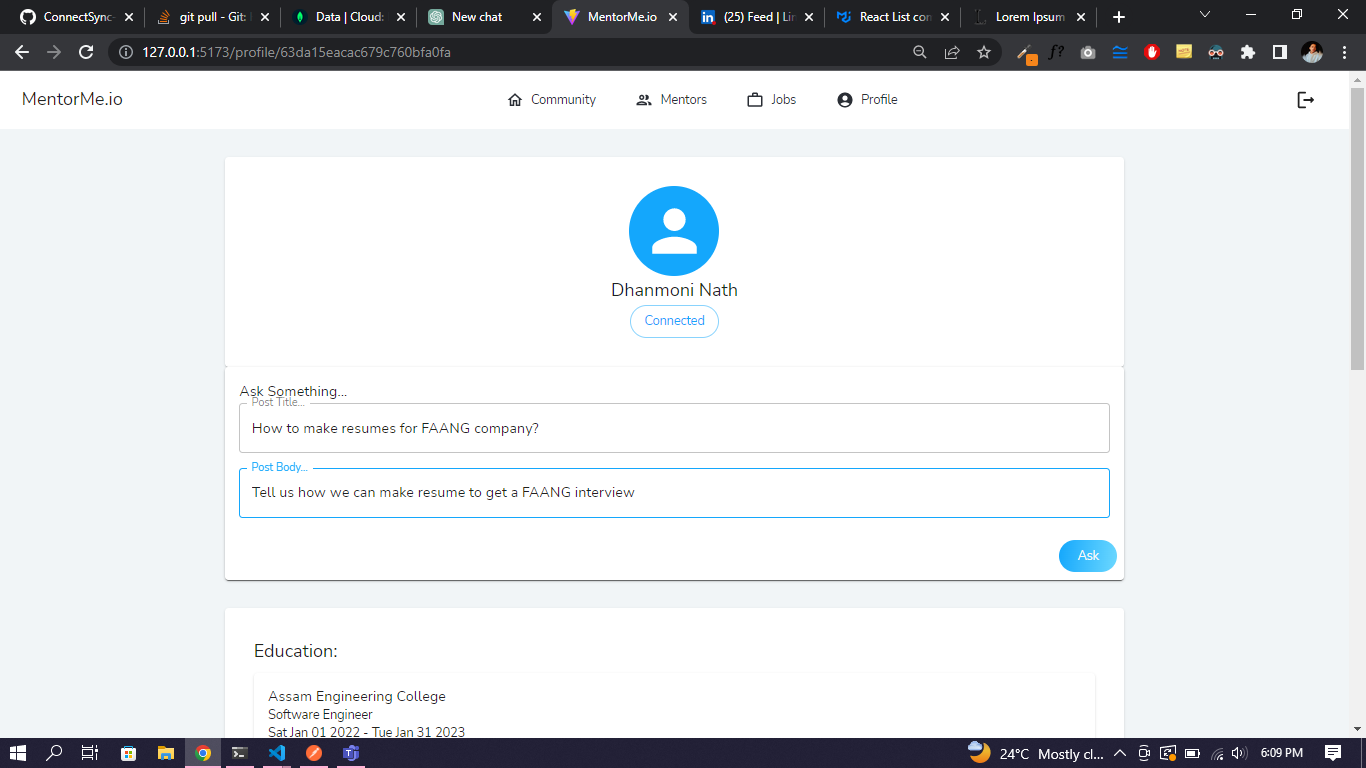Select the Community home icon
1366x768 pixels.
[515, 99]
